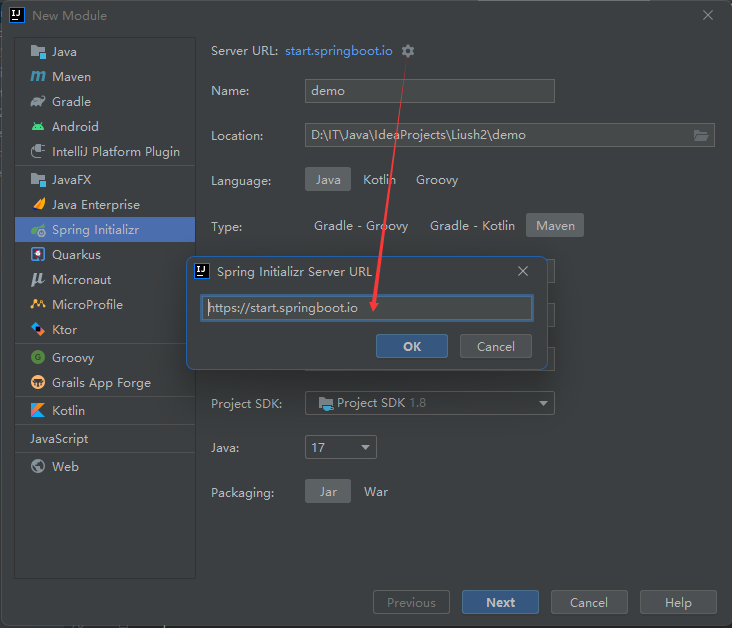
Task: Click the server URL text field
Action: [367, 308]
